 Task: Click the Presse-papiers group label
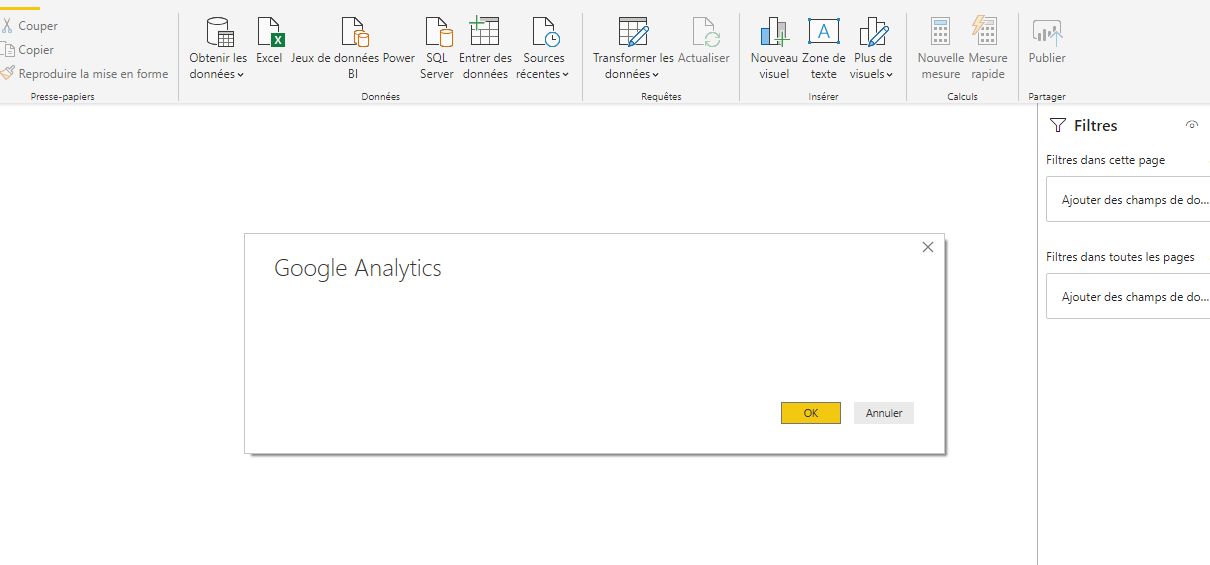(x=63, y=97)
